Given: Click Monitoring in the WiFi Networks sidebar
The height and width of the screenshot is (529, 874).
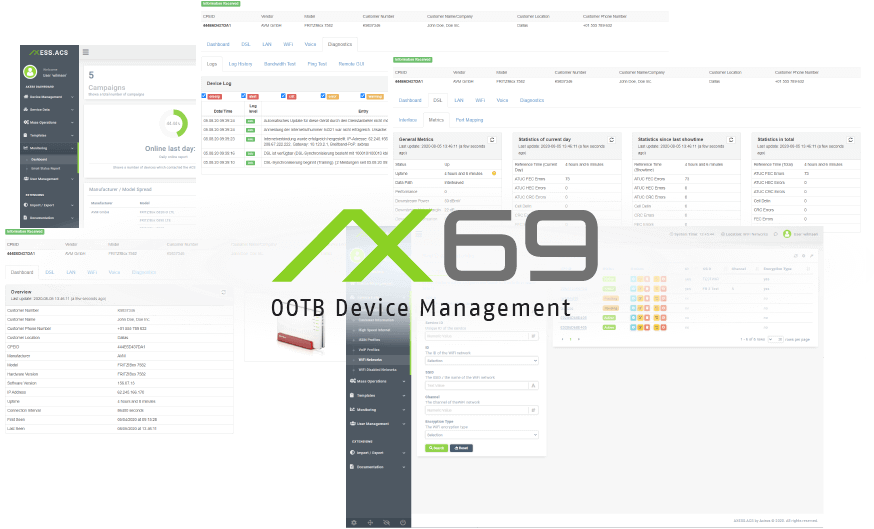Looking at the screenshot, I should pos(378,410).
